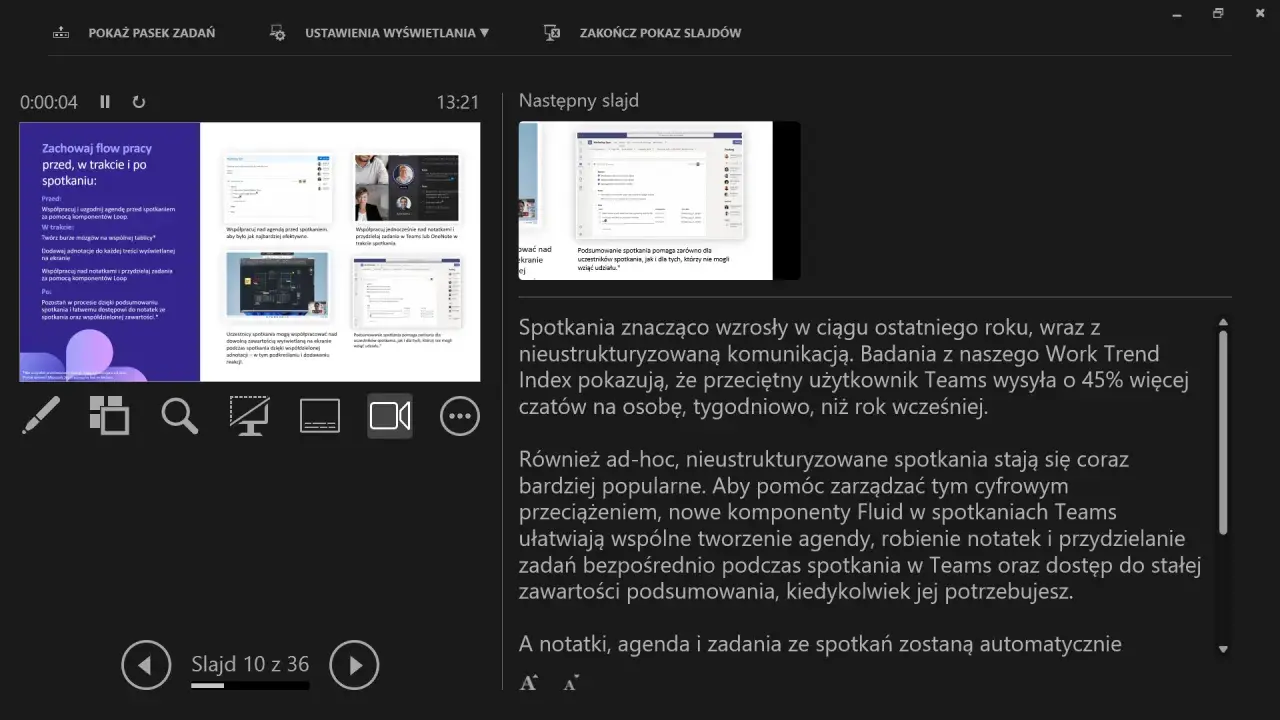
Task: Restart the presentation timer
Action: tap(139, 102)
